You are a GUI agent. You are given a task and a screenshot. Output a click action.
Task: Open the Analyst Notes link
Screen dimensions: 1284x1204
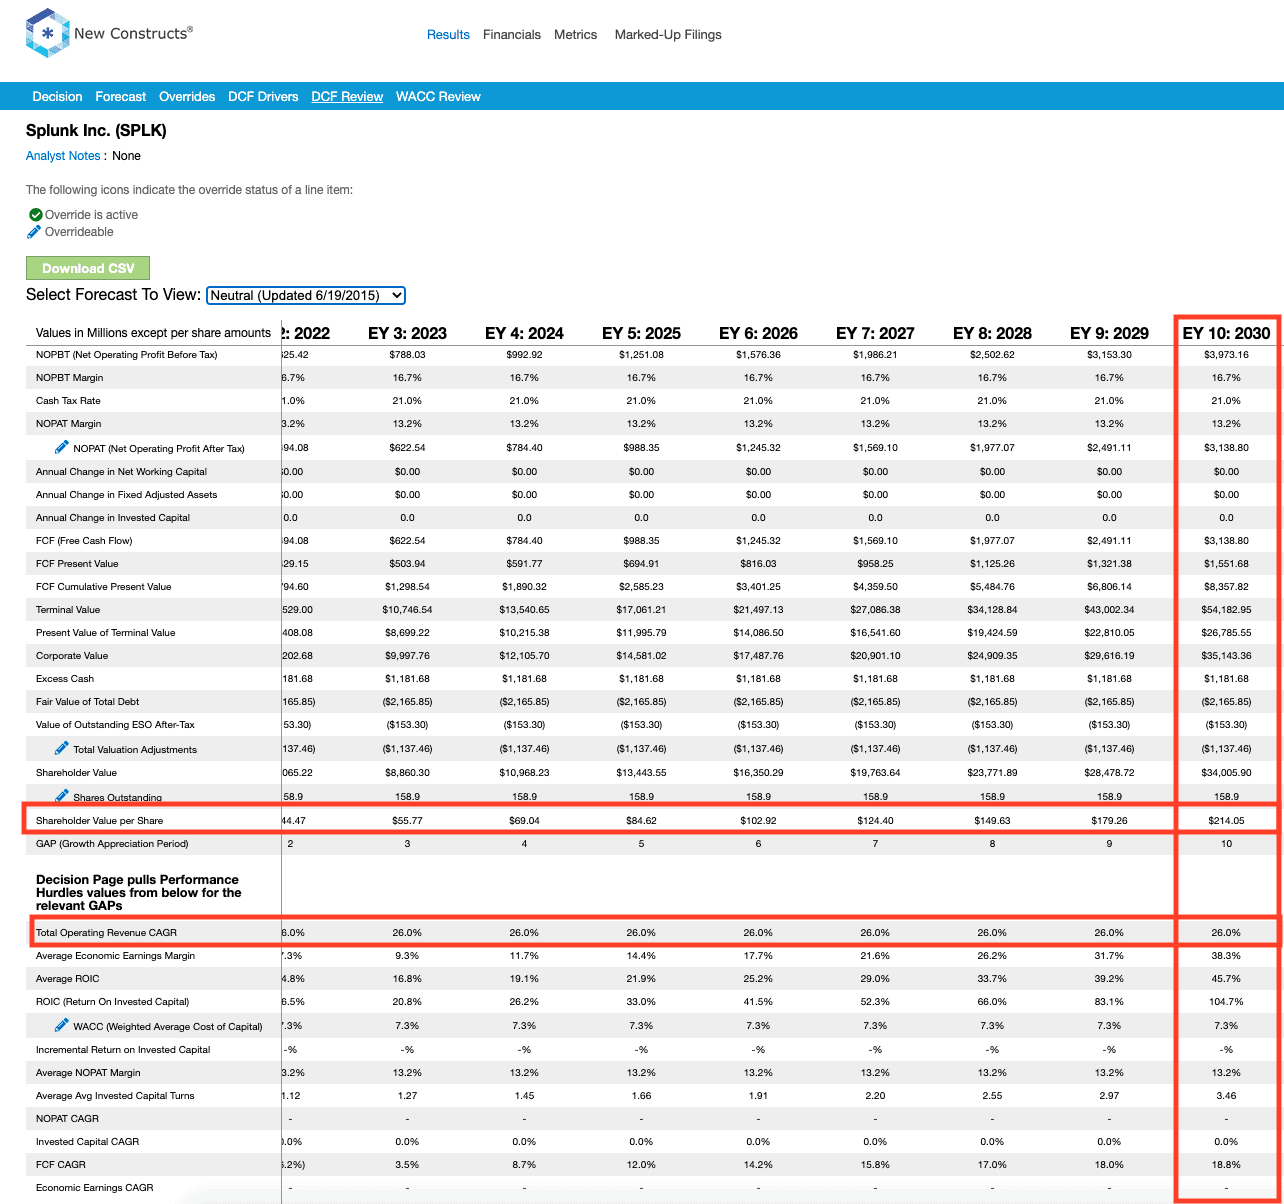coord(63,156)
